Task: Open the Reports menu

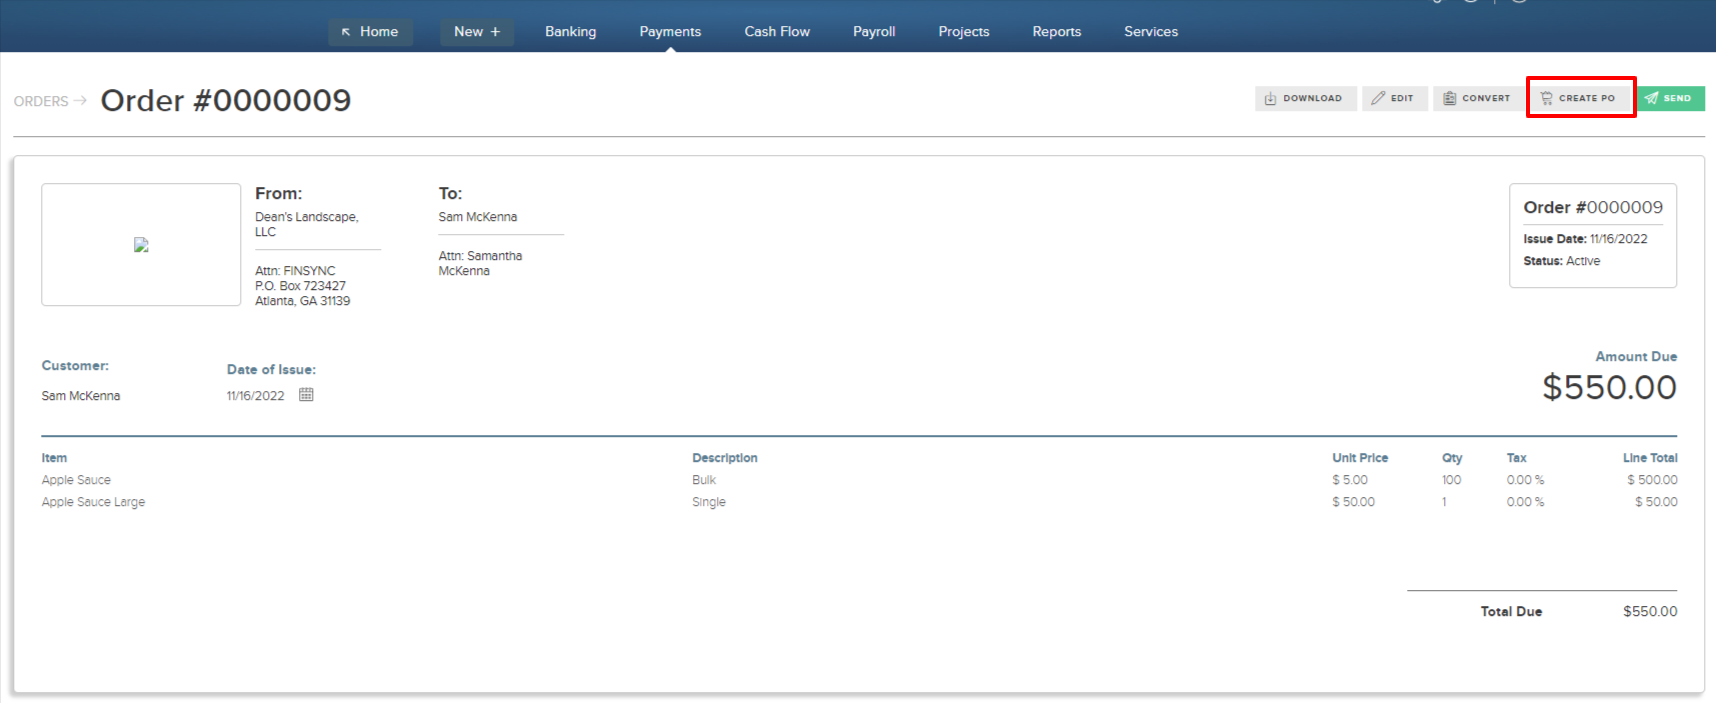Action: coord(1057,32)
